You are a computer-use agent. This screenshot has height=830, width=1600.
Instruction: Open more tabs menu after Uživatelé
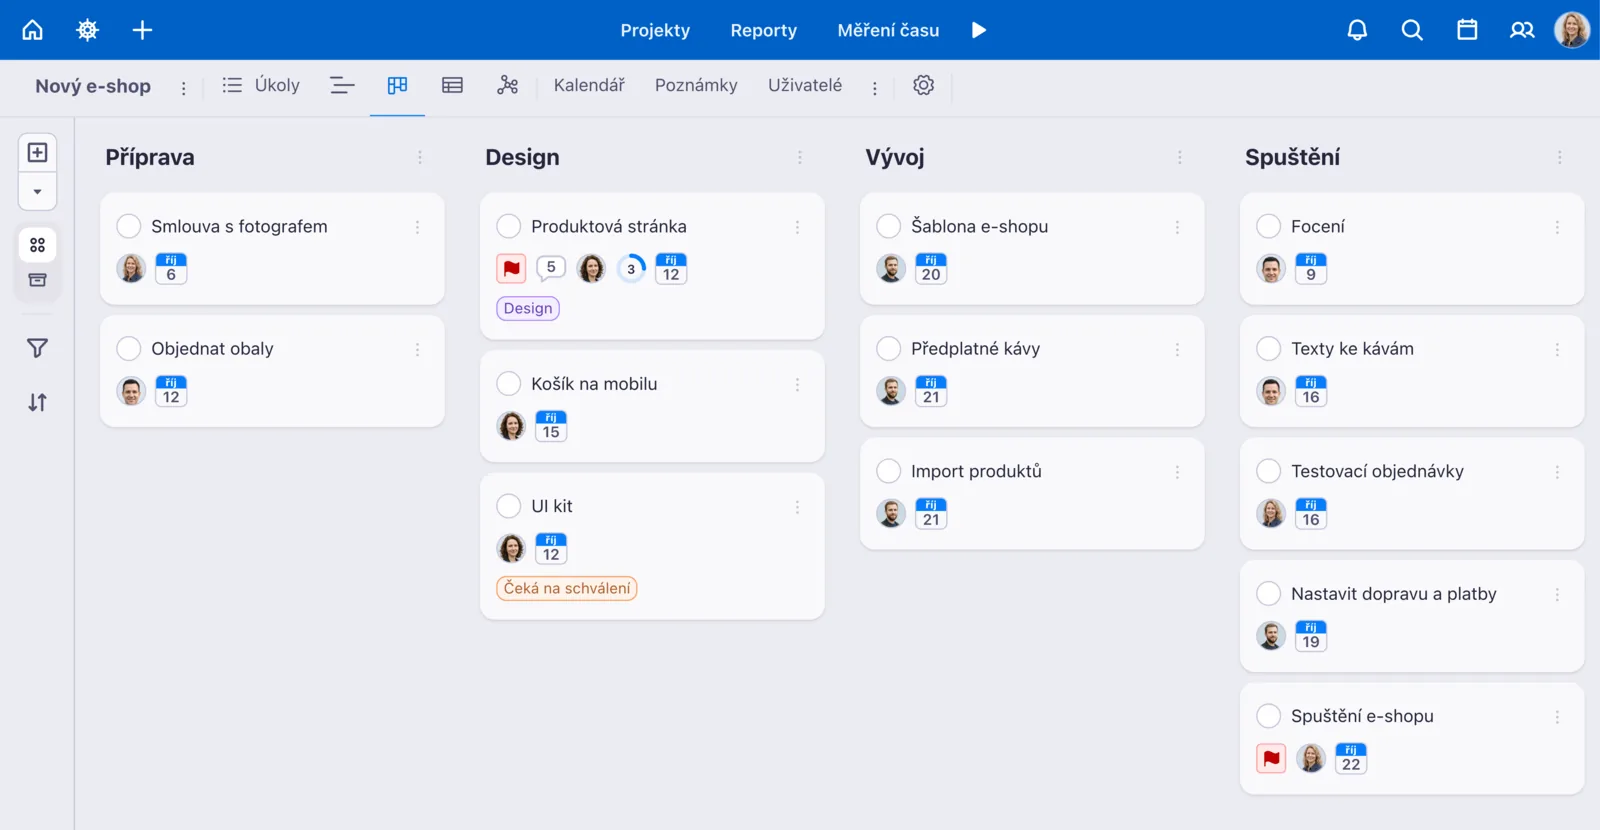[875, 88]
